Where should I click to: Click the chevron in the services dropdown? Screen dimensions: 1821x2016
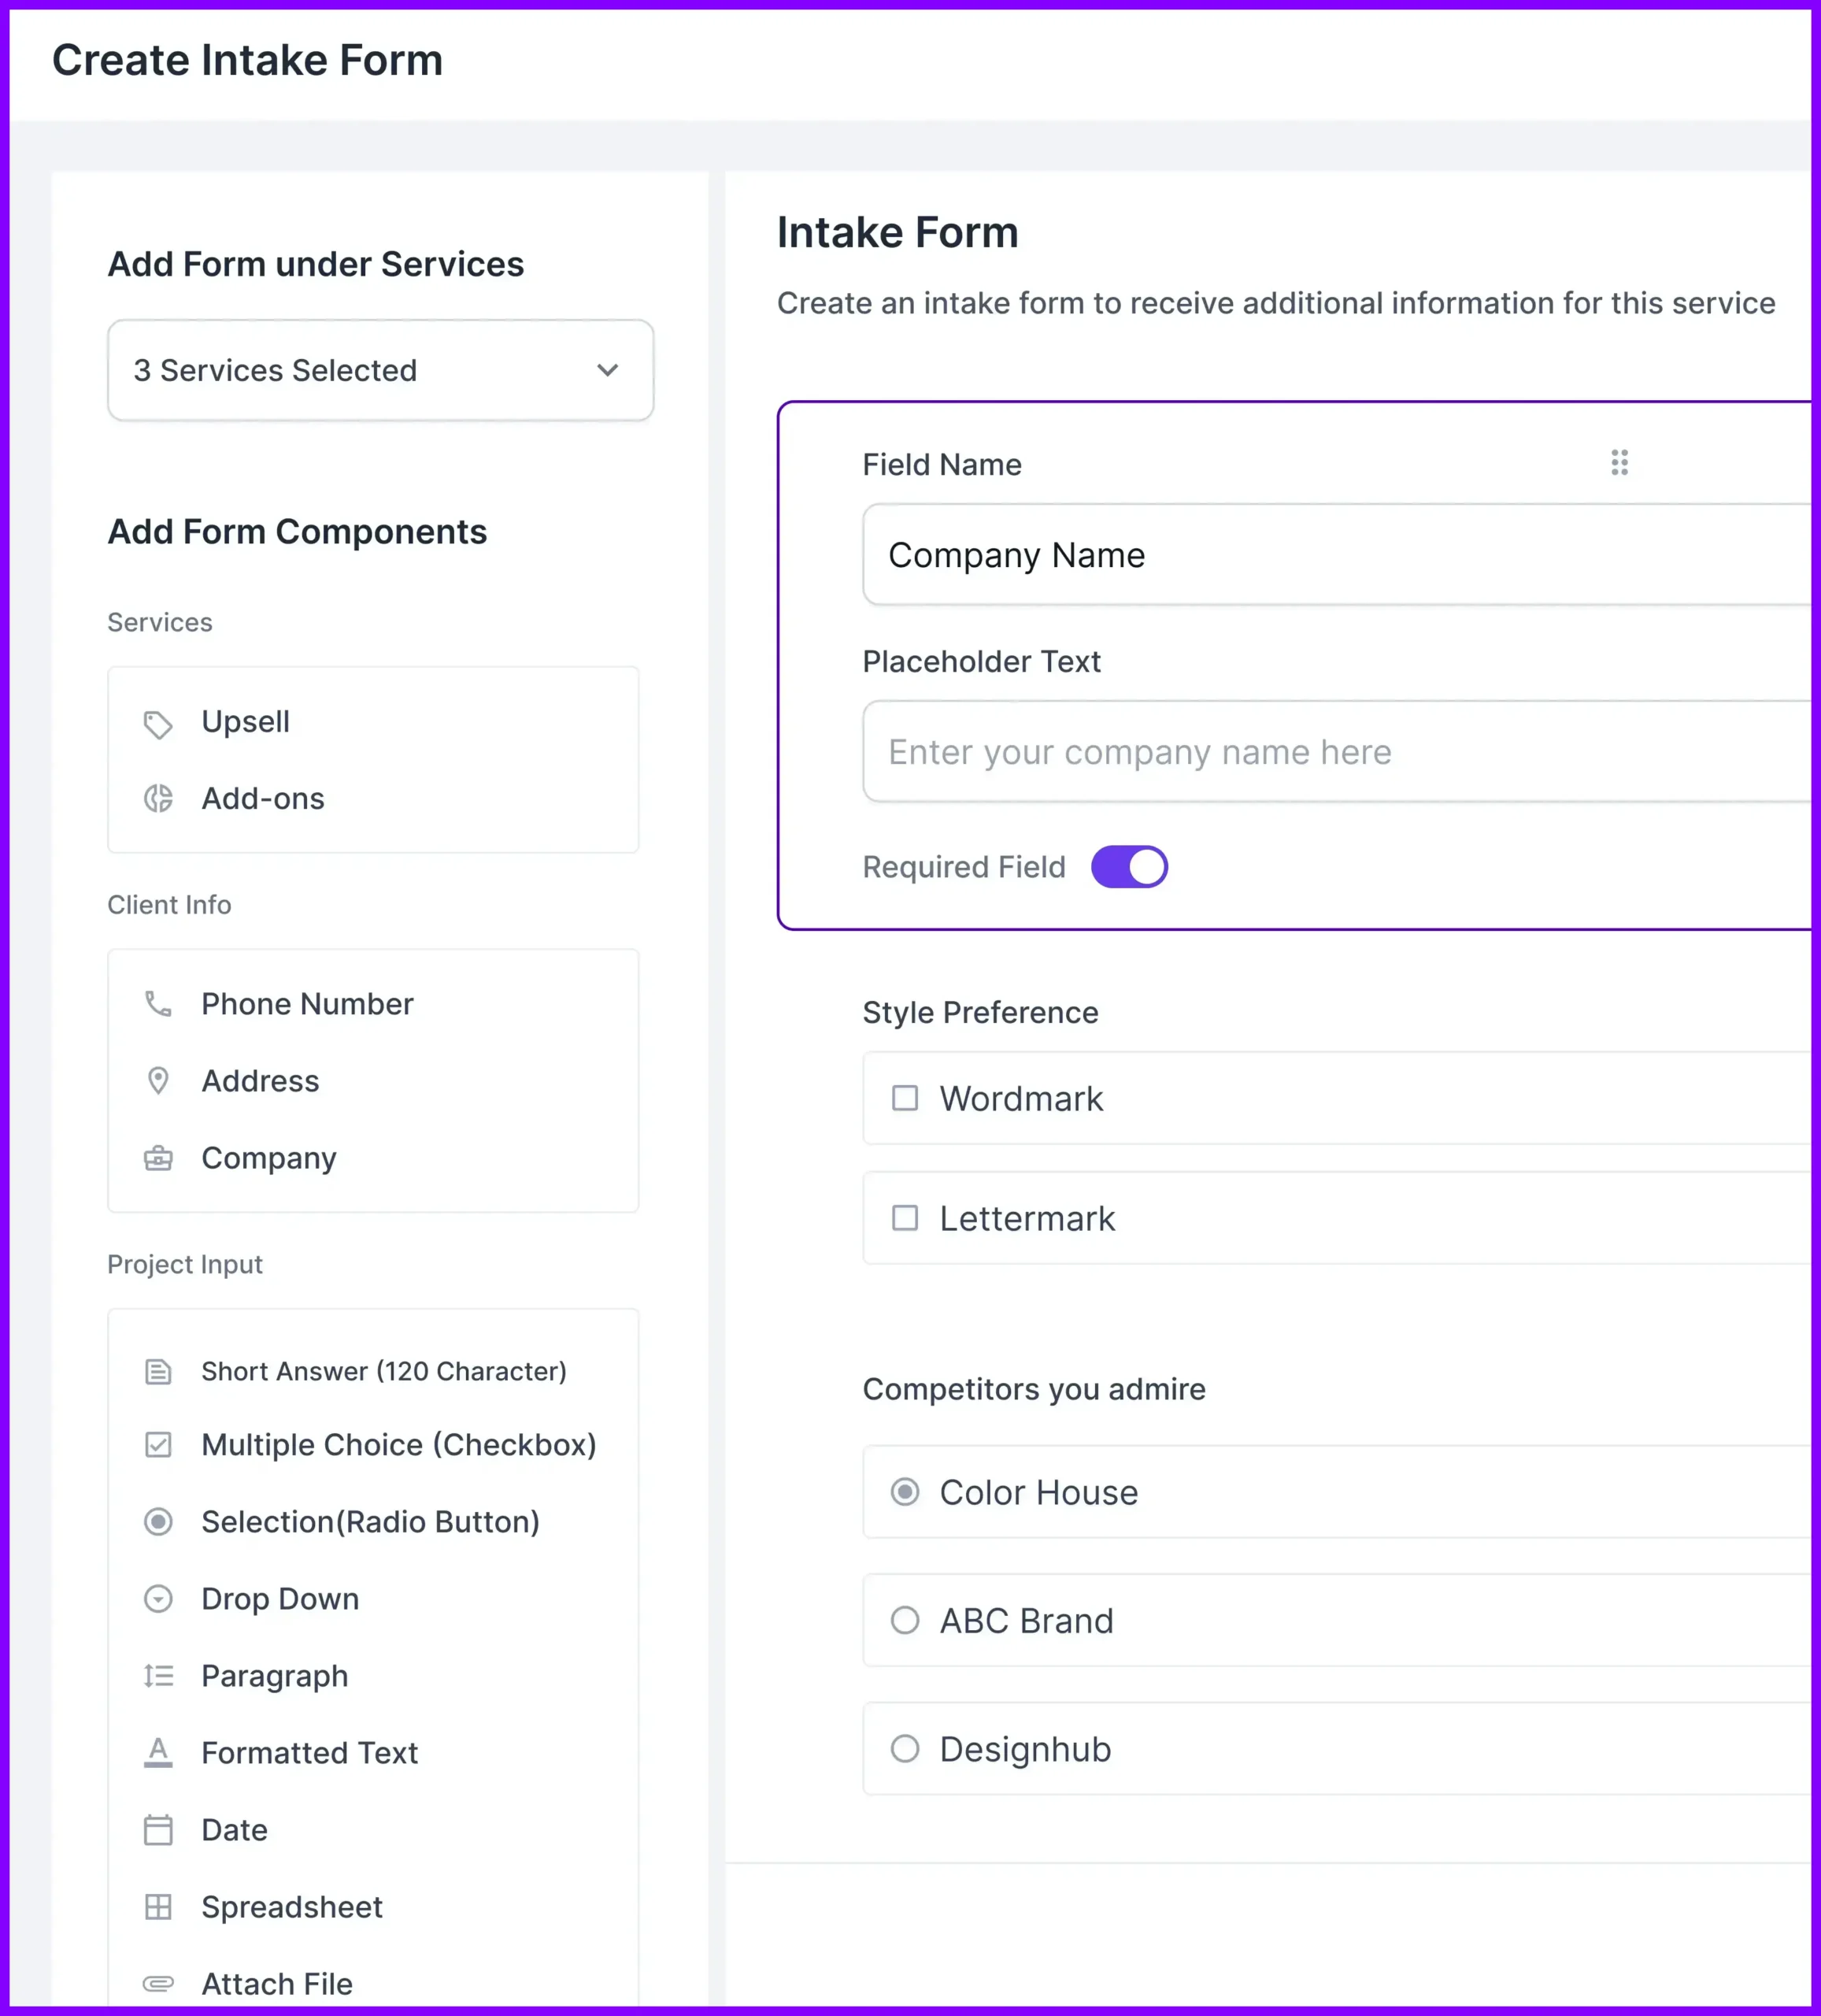pyautogui.click(x=607, y=371)
